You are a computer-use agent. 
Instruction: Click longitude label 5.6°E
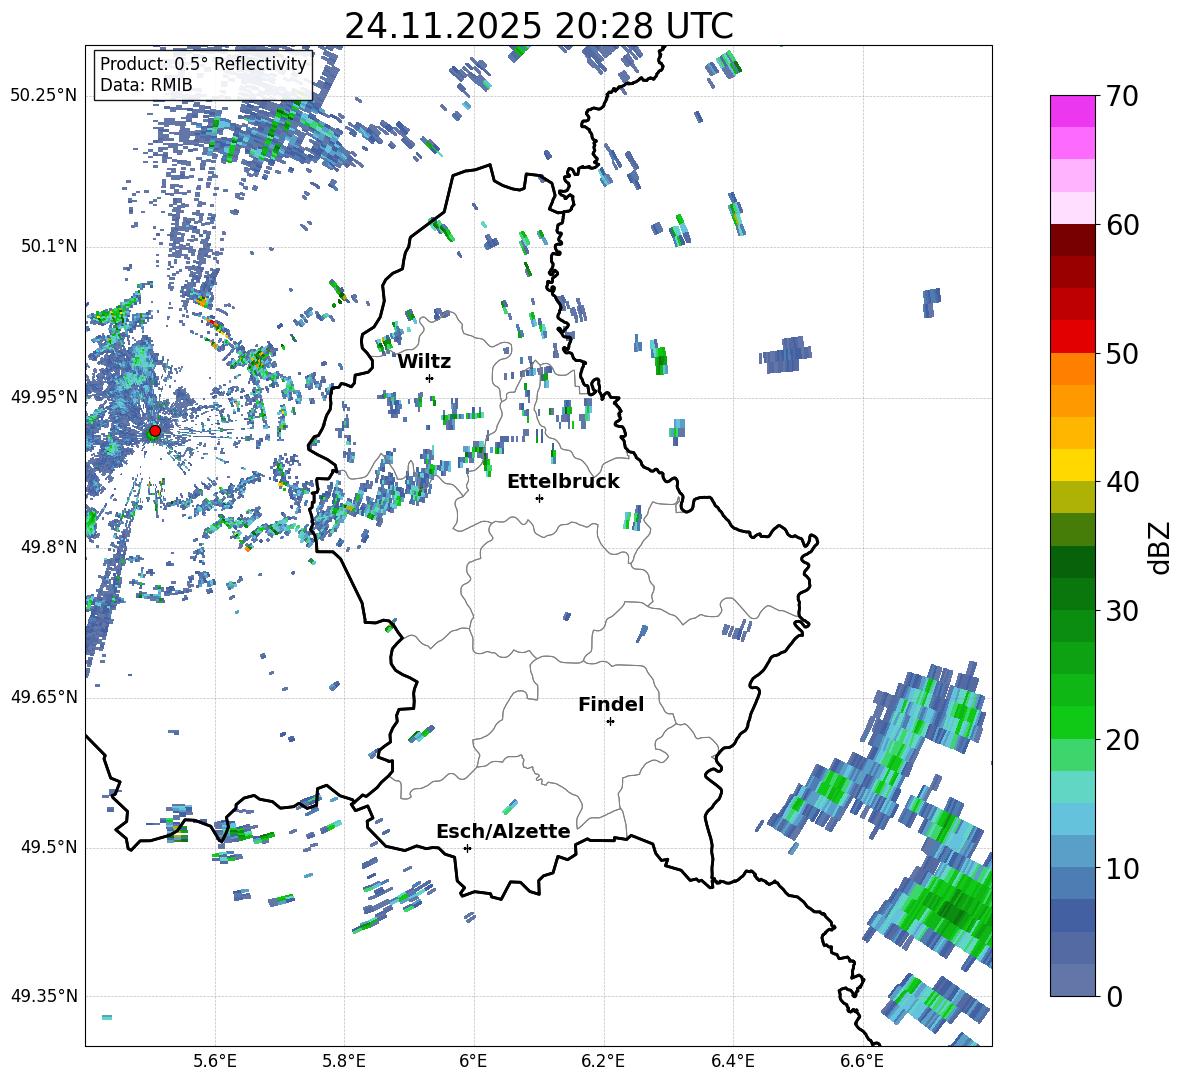214,1062
